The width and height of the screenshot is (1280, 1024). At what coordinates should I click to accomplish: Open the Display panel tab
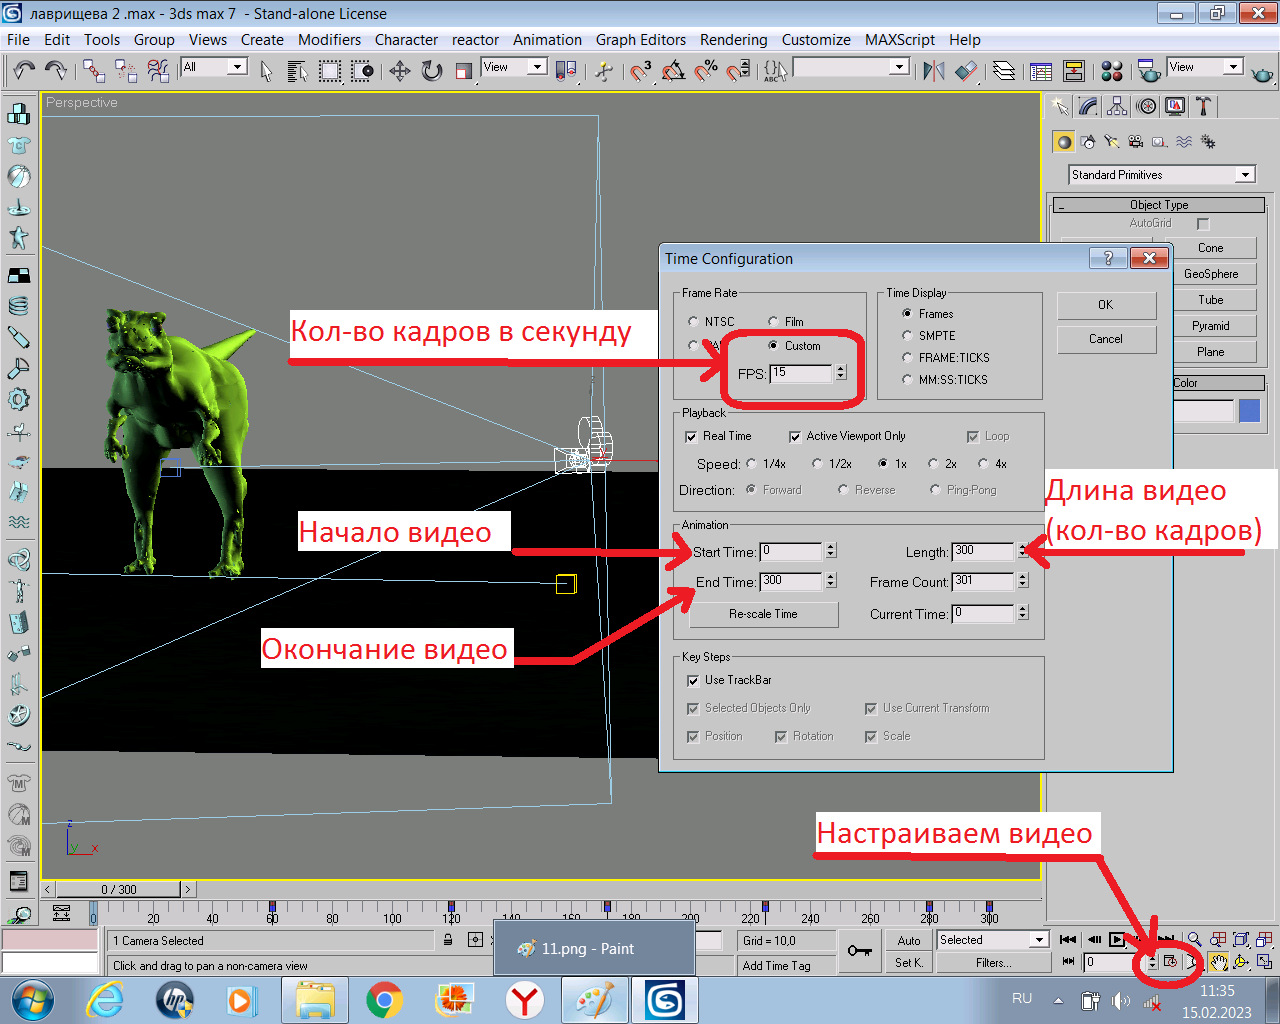click(x=1175, y=106)
